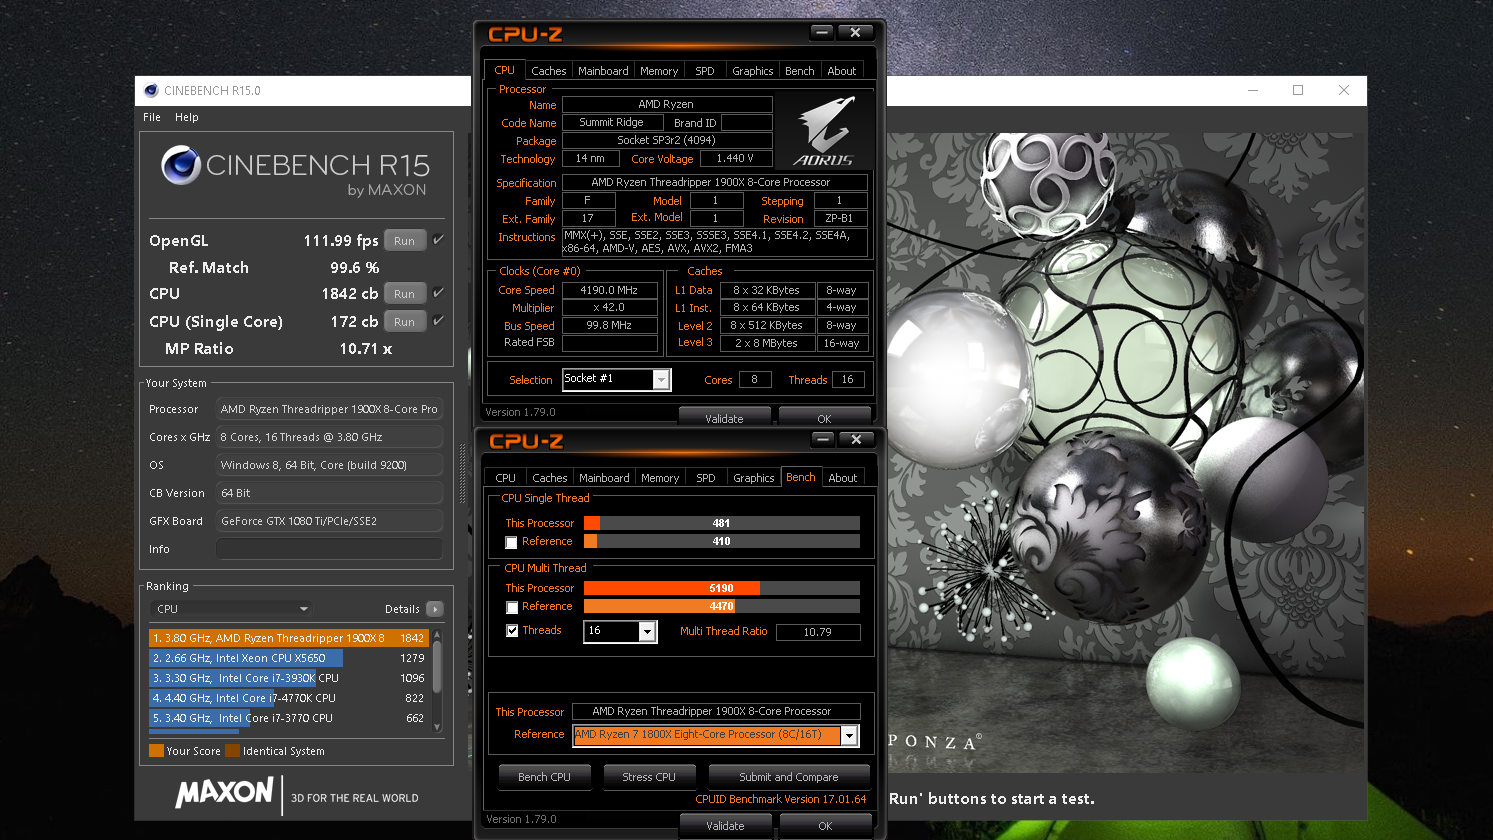Click the MAXON logo in CINEBENCH footer
The image size is (1493, 840).
[224, 793]
